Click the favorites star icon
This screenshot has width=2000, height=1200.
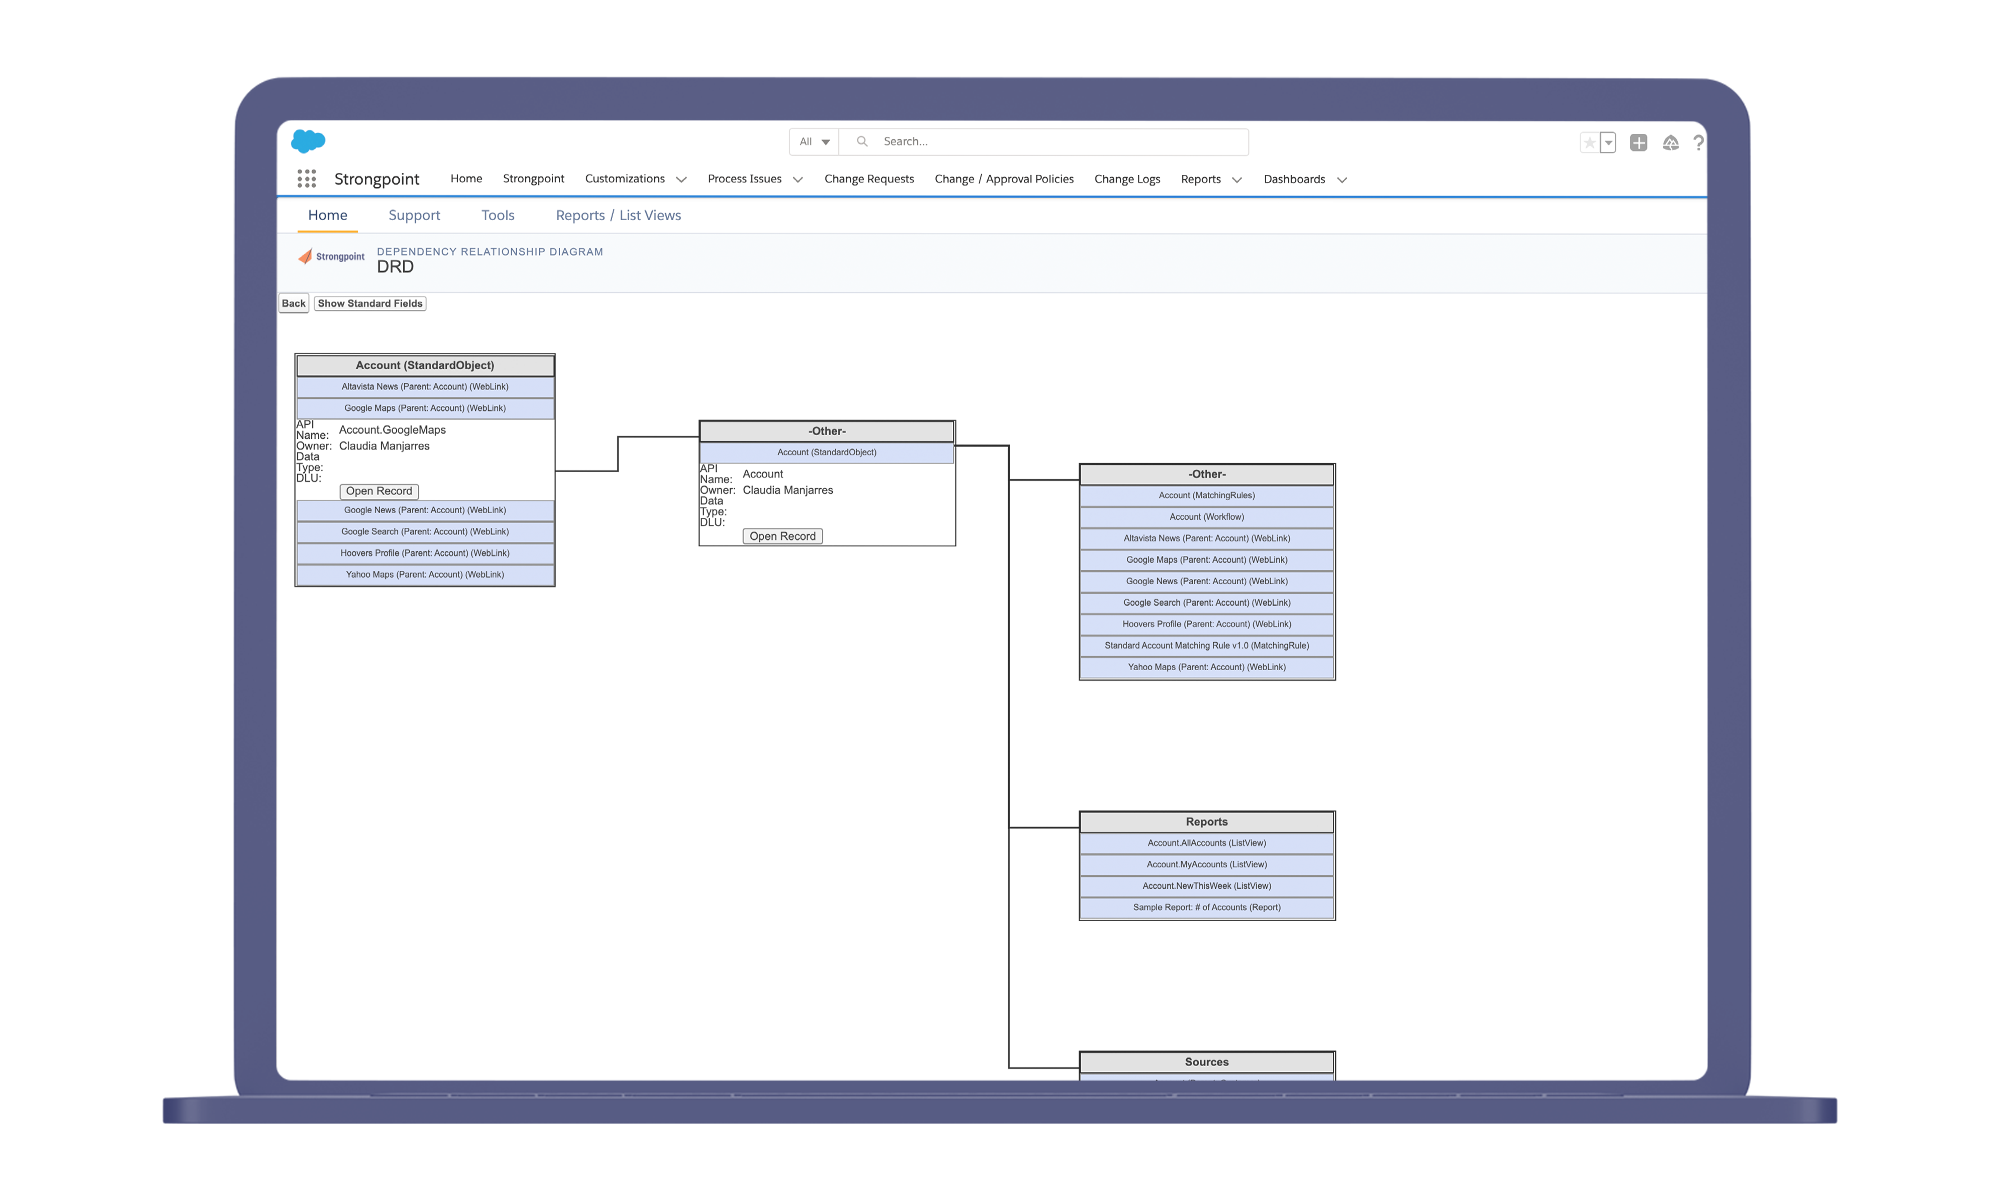[1589, 143]
